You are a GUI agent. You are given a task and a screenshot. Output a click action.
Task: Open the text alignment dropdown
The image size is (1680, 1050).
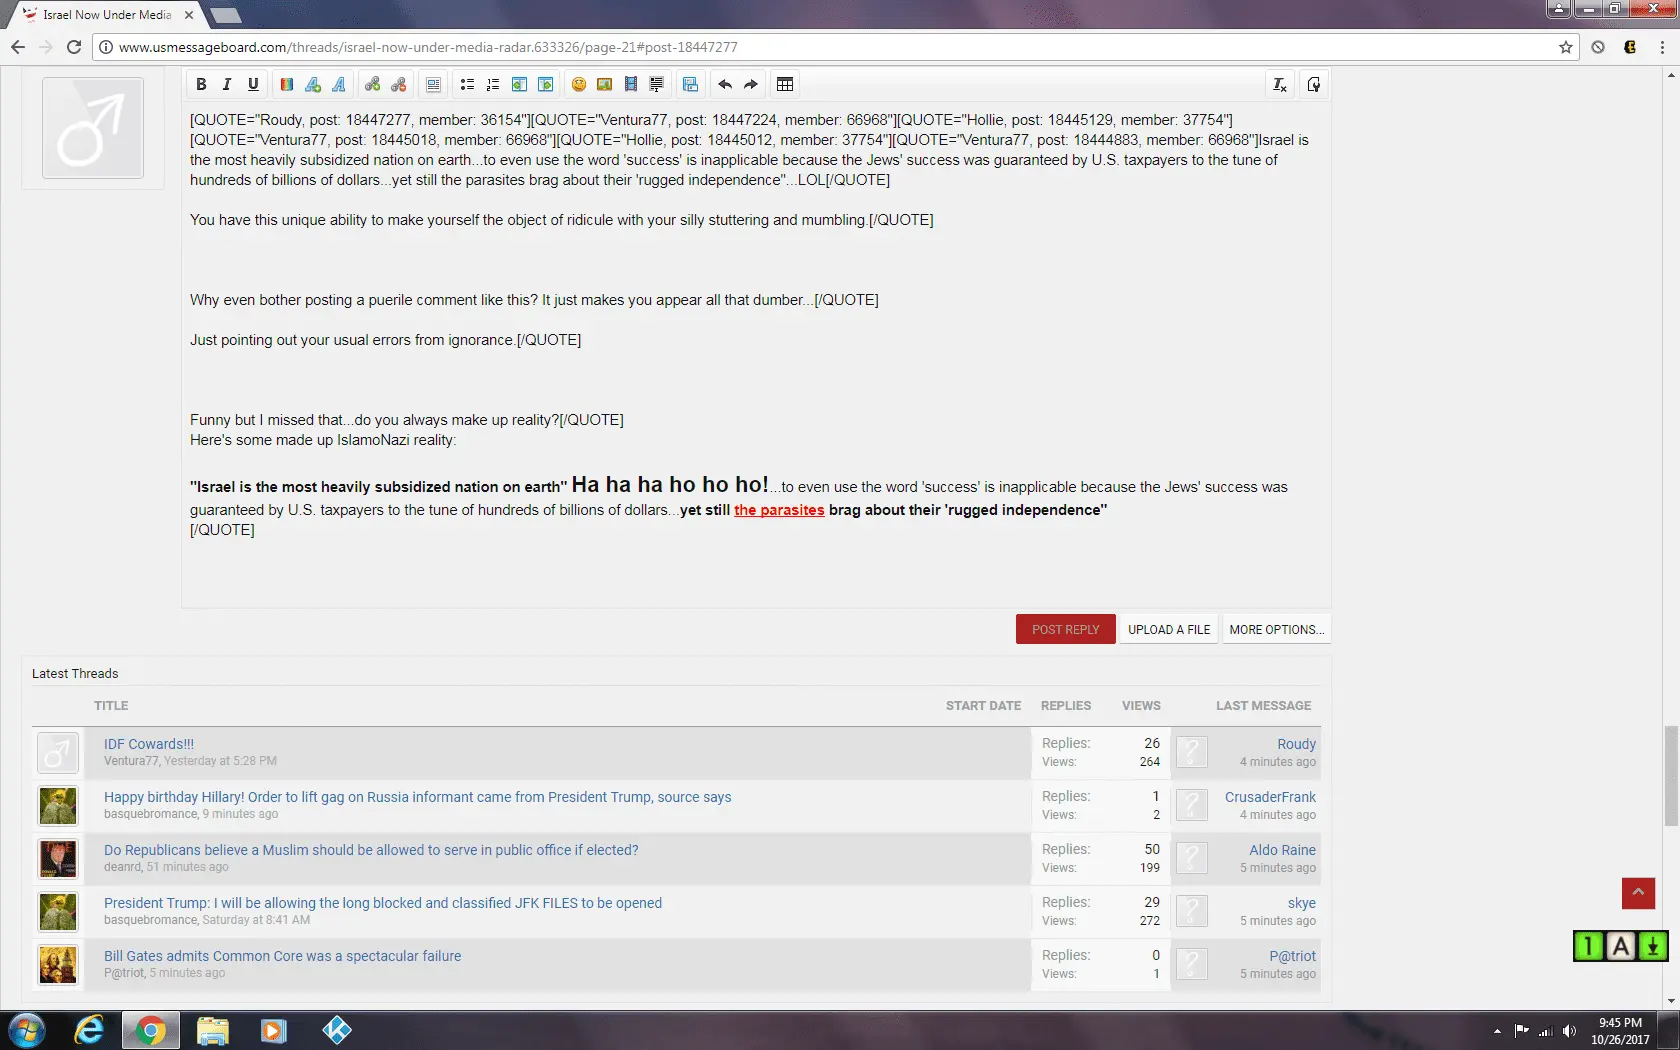(x=433, y=85)
